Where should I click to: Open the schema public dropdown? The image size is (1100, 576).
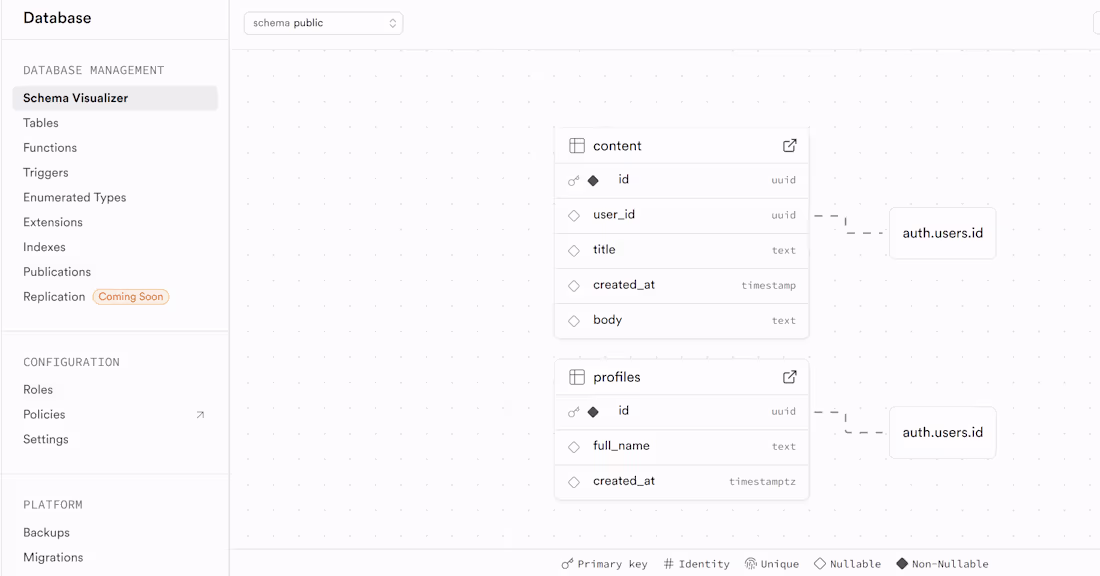pos(323,23)
